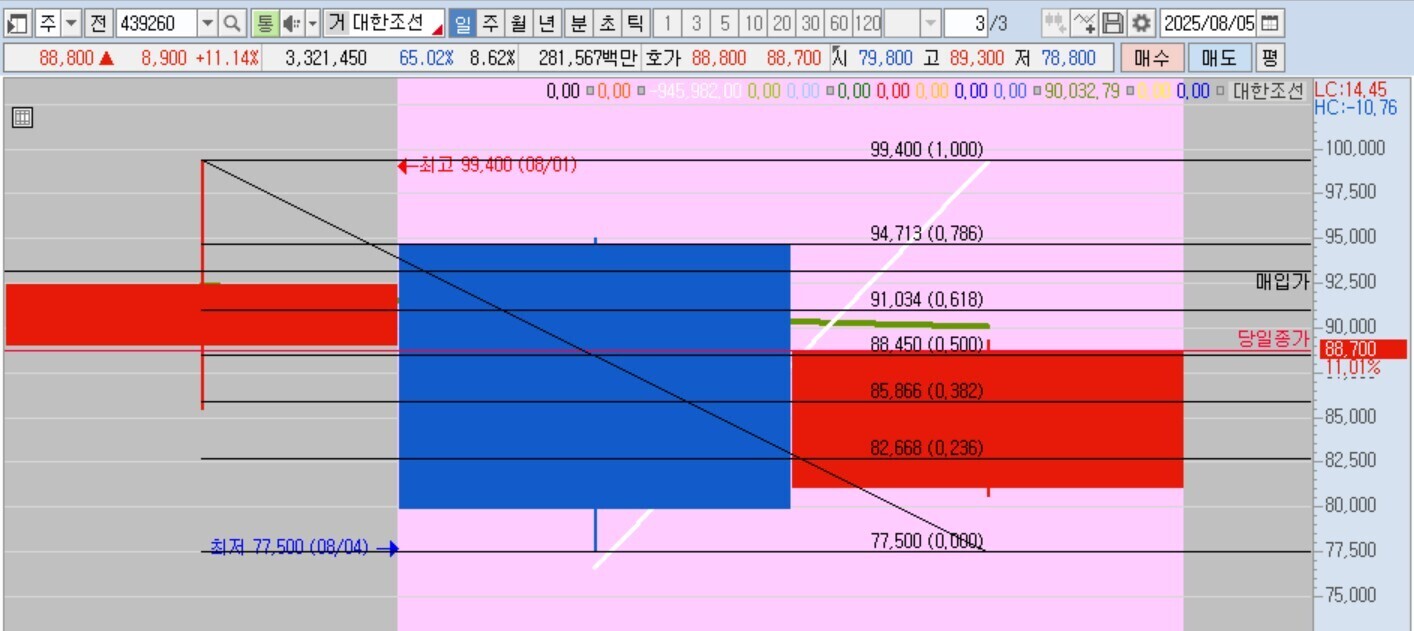Click the 전 button
1414x631 pixels.
[97, 23]
